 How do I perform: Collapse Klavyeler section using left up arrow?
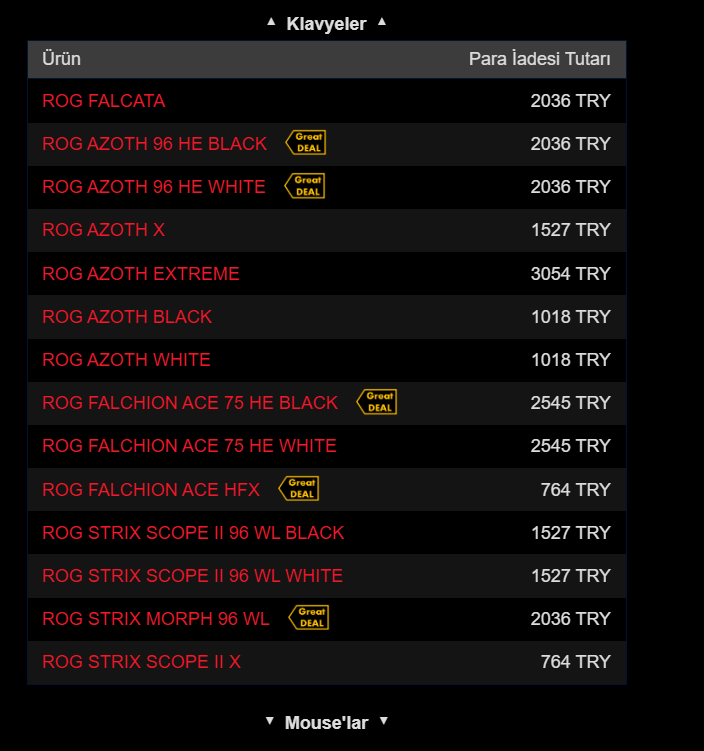point(271,22)
